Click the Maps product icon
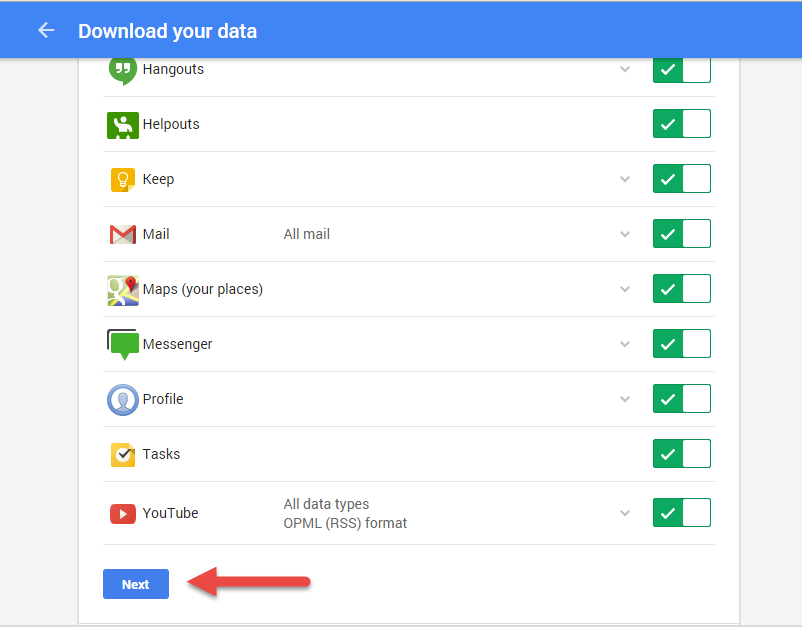Image resolution: width=802 pixels, height=627 pixels. click(122, 290)
